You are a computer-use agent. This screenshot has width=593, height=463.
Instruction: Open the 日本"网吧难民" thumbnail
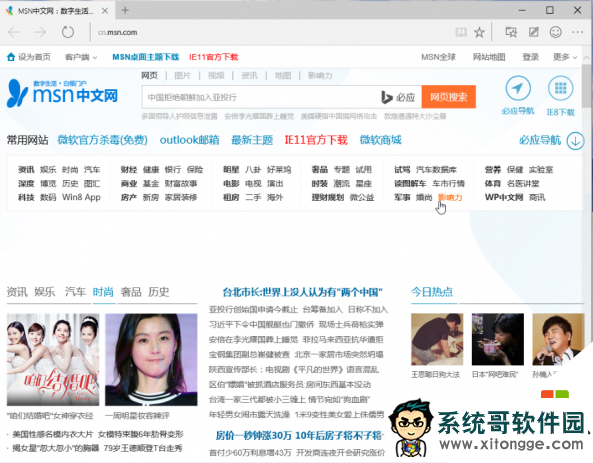tap(498, 339)
